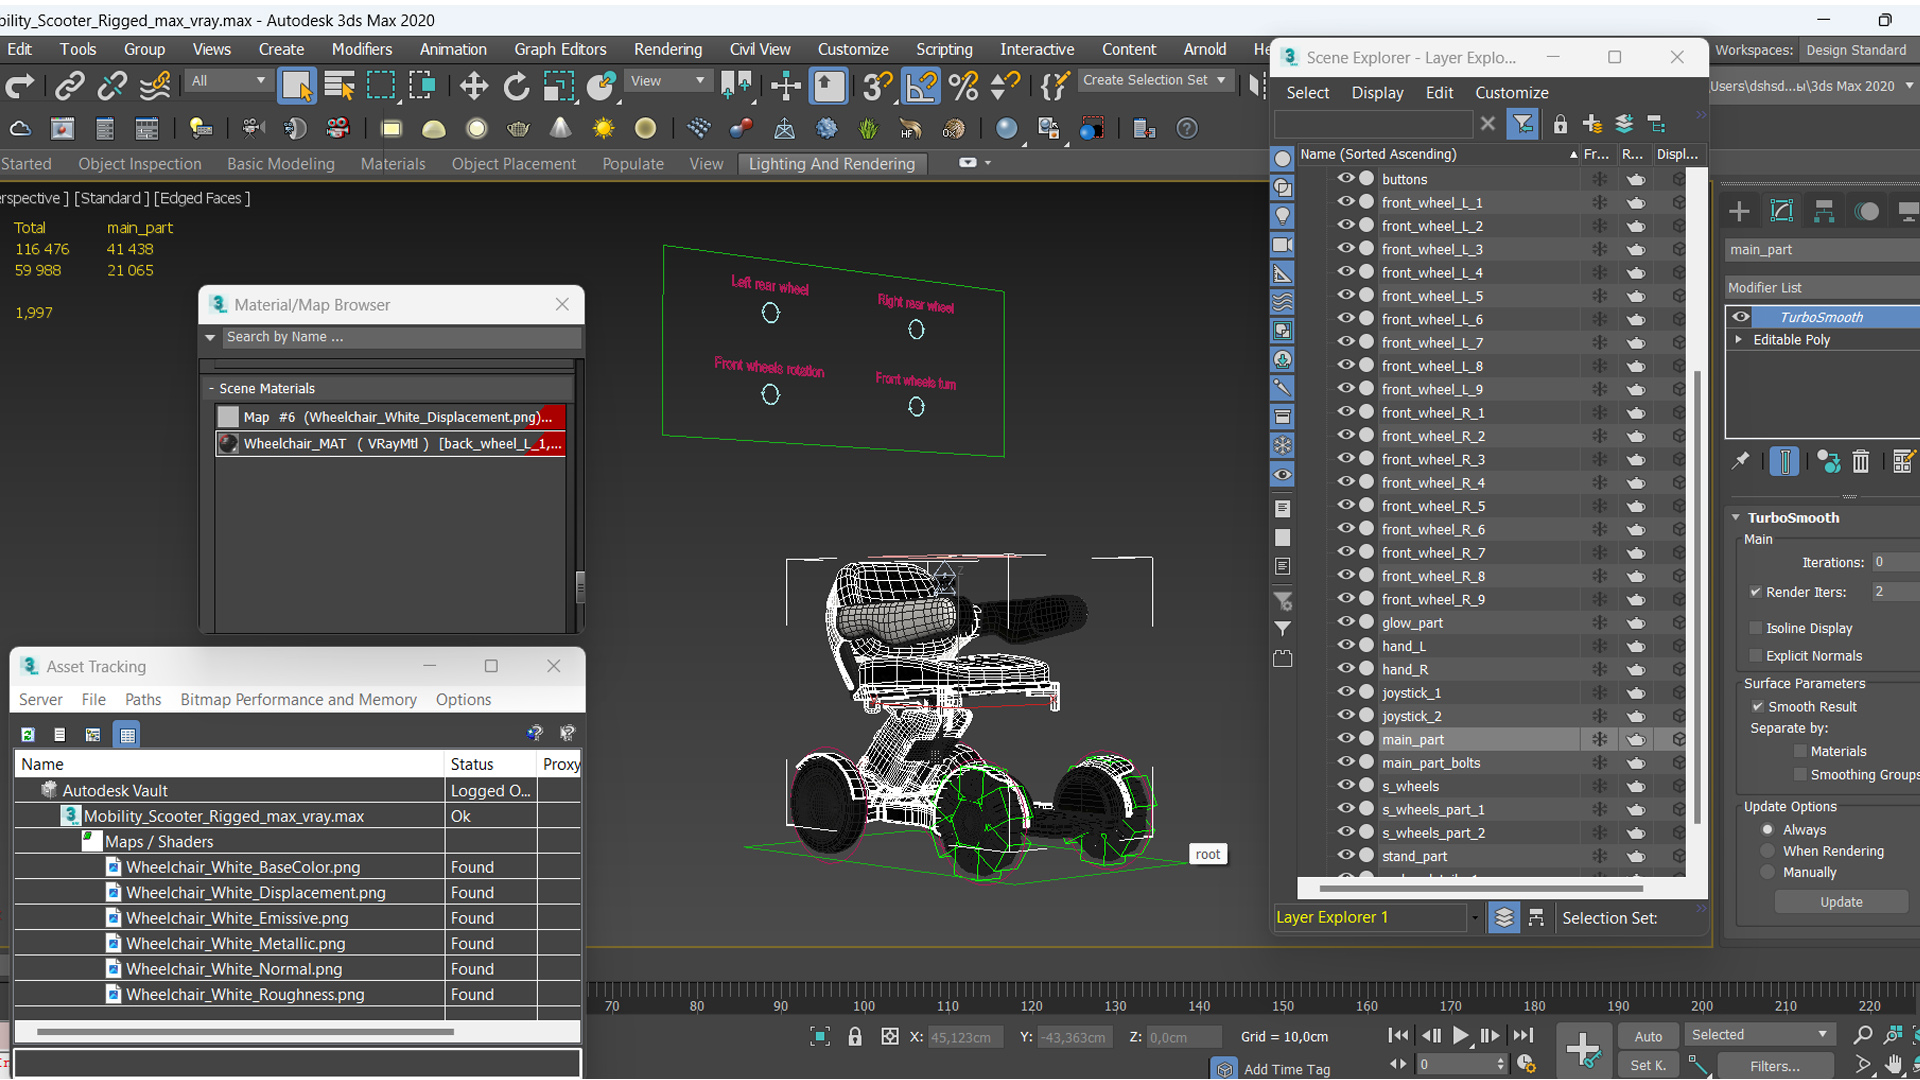Toggle the Smooth Result checkbox
The width and height of the screenshot is (1920, 1080).
[x=1757, y=706]
